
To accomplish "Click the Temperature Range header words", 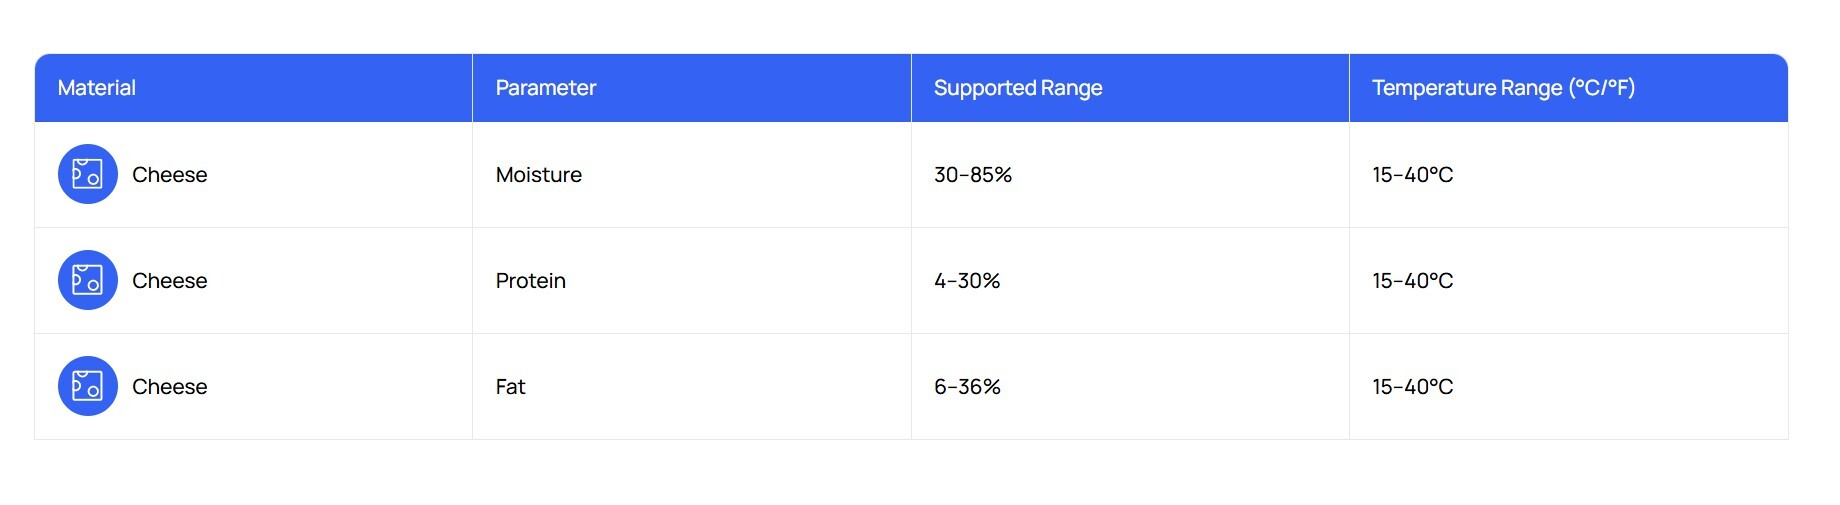I will pos(1467,88).
